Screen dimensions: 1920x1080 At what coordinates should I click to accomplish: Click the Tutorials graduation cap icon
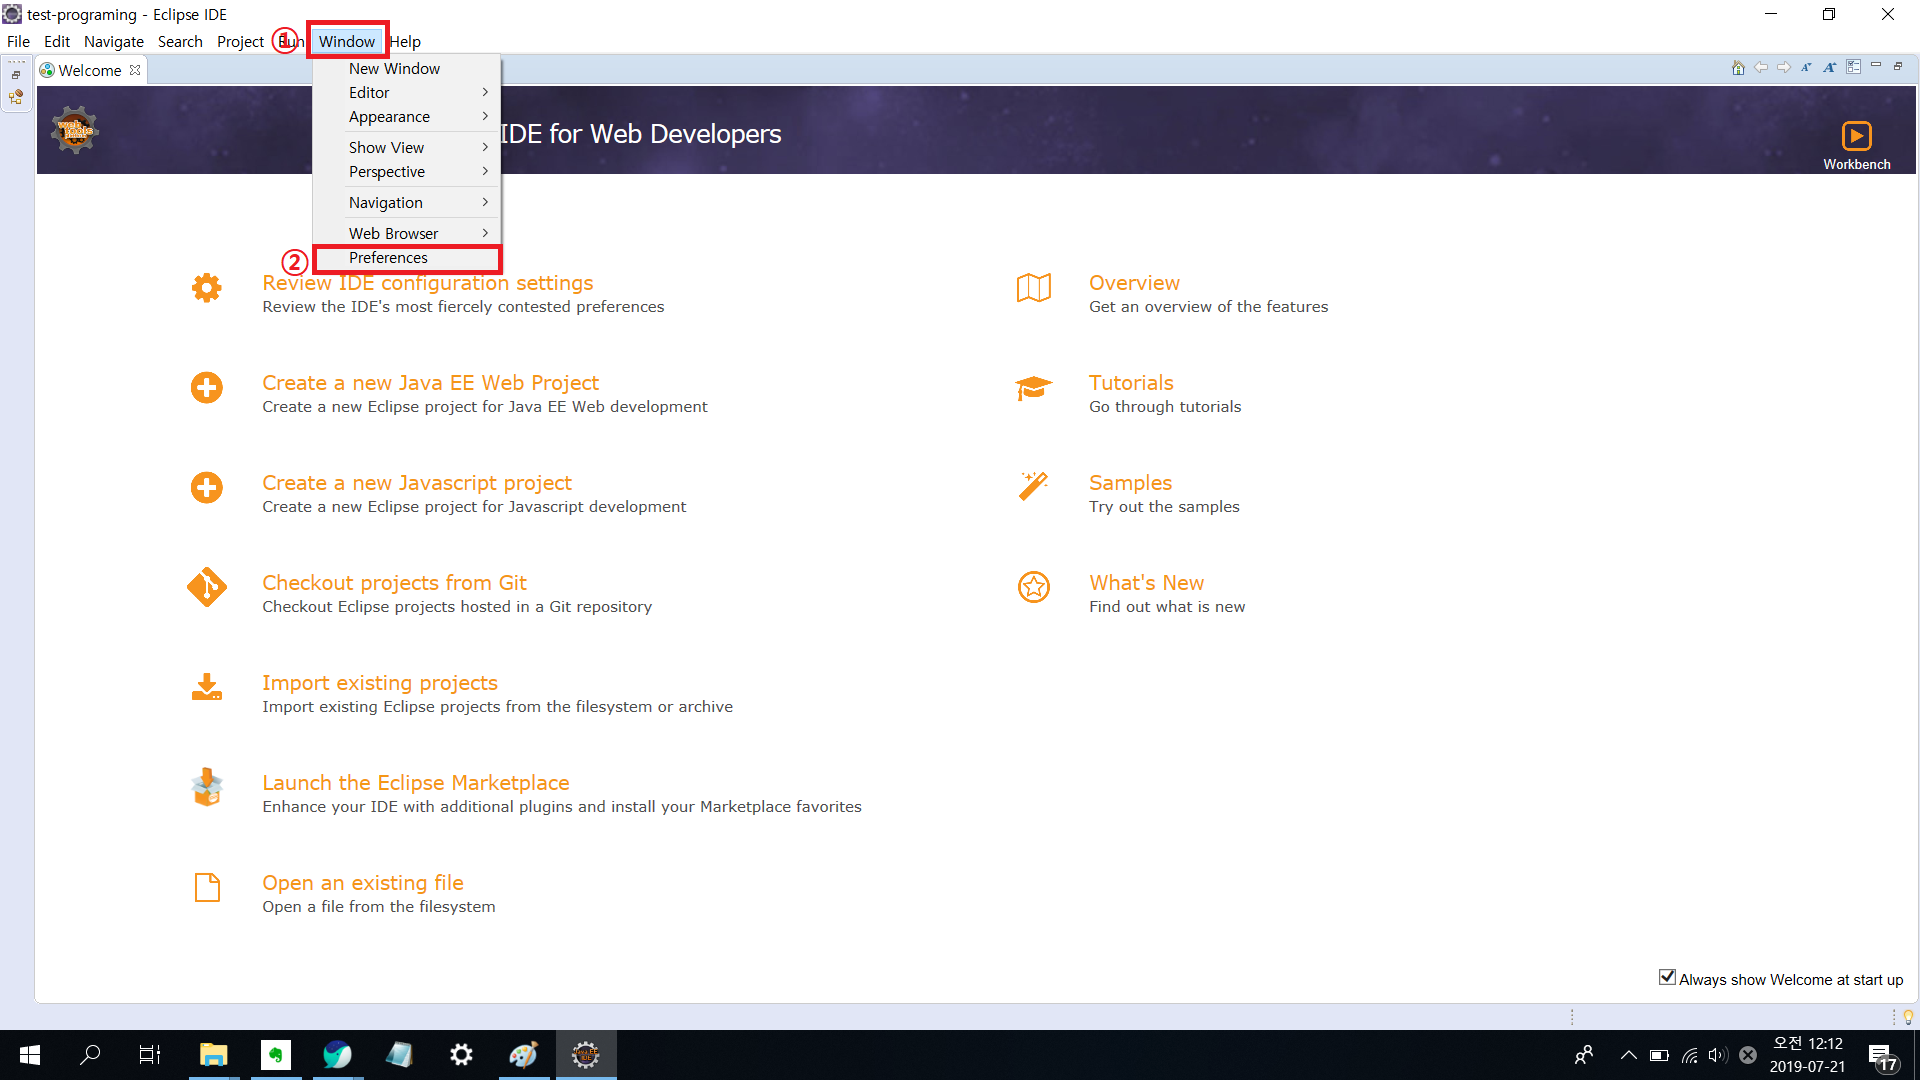(x=1034, y=388)
